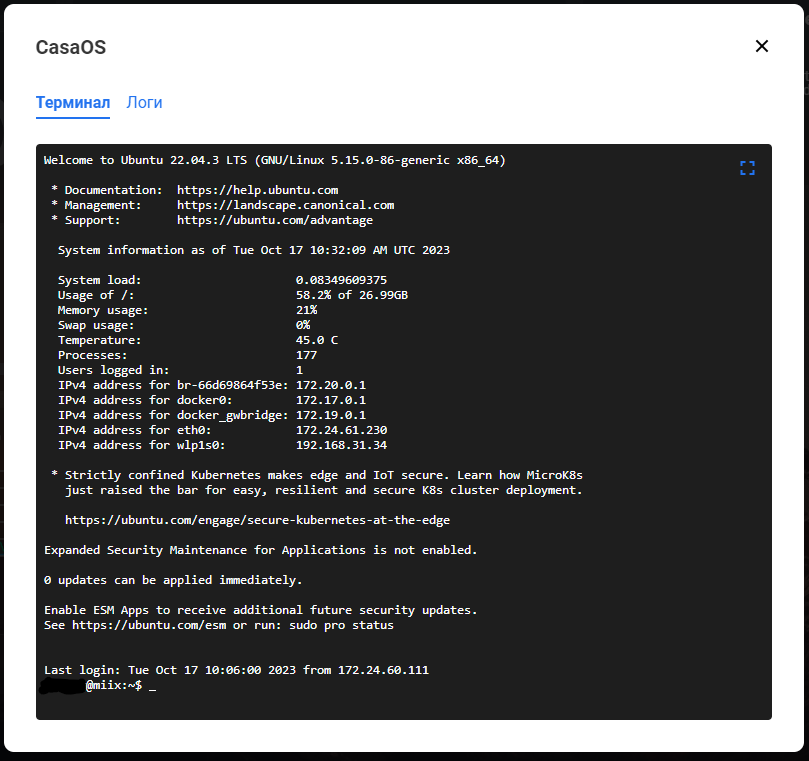
Task: Select the Терминал tab
Action: pos(73,103)
